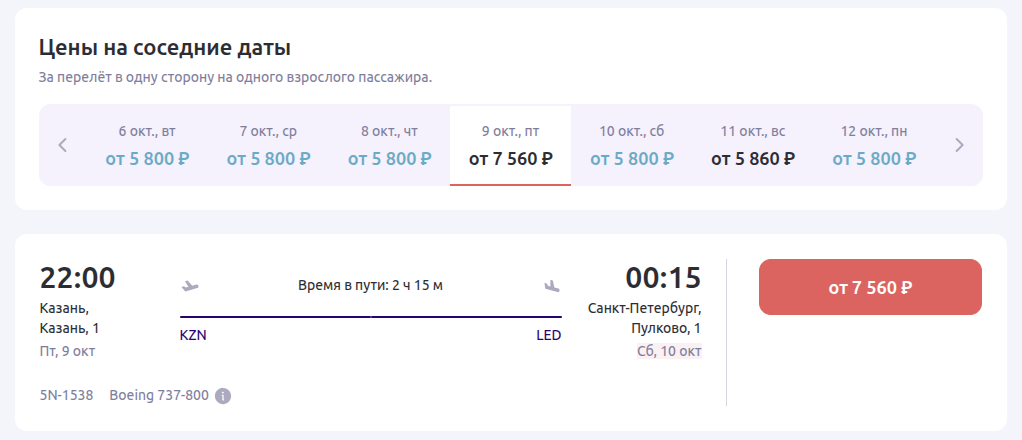Click the landing plane icon above LED
The width and height of the screenshot is (1022, 440).
point(552,286)
